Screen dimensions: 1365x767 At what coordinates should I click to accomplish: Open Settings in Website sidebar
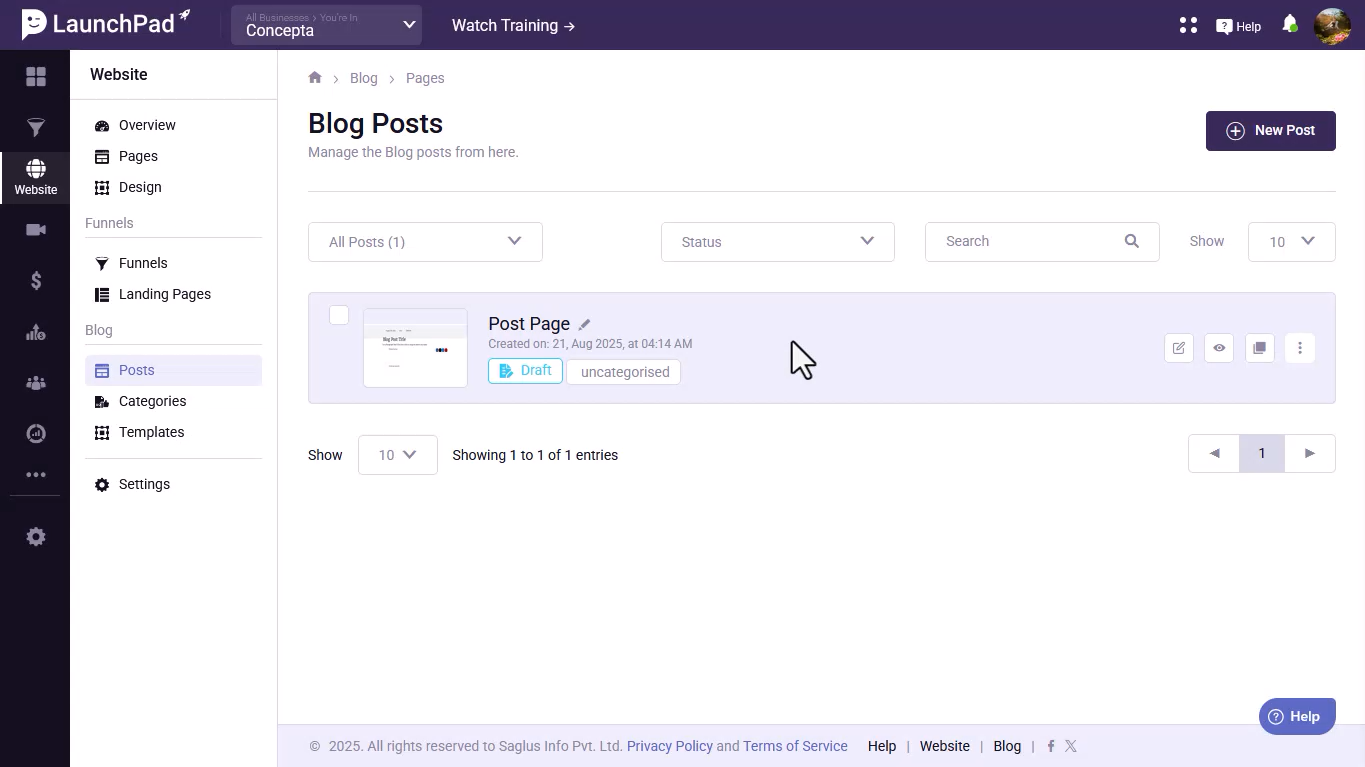pyautogui.click(x=144, y=484)
